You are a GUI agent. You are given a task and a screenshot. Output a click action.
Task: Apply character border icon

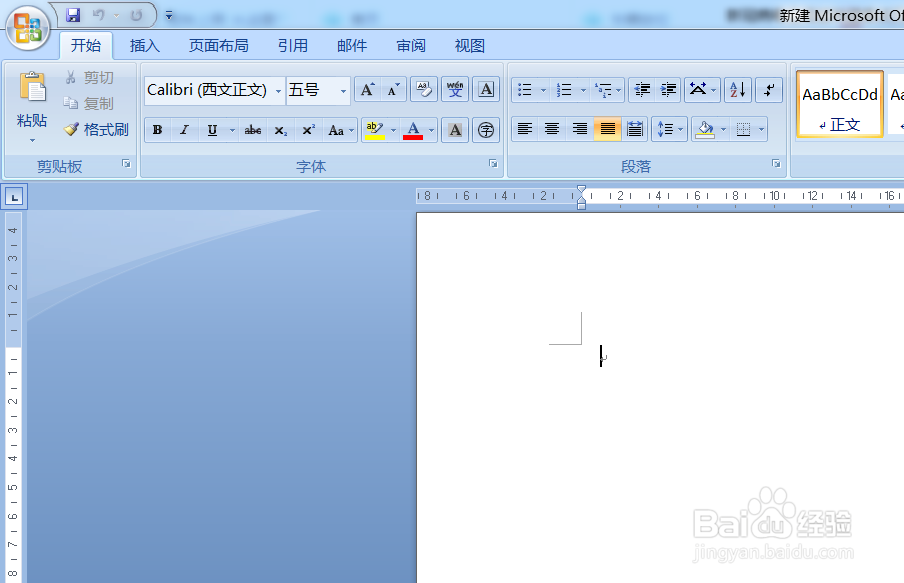486,89
